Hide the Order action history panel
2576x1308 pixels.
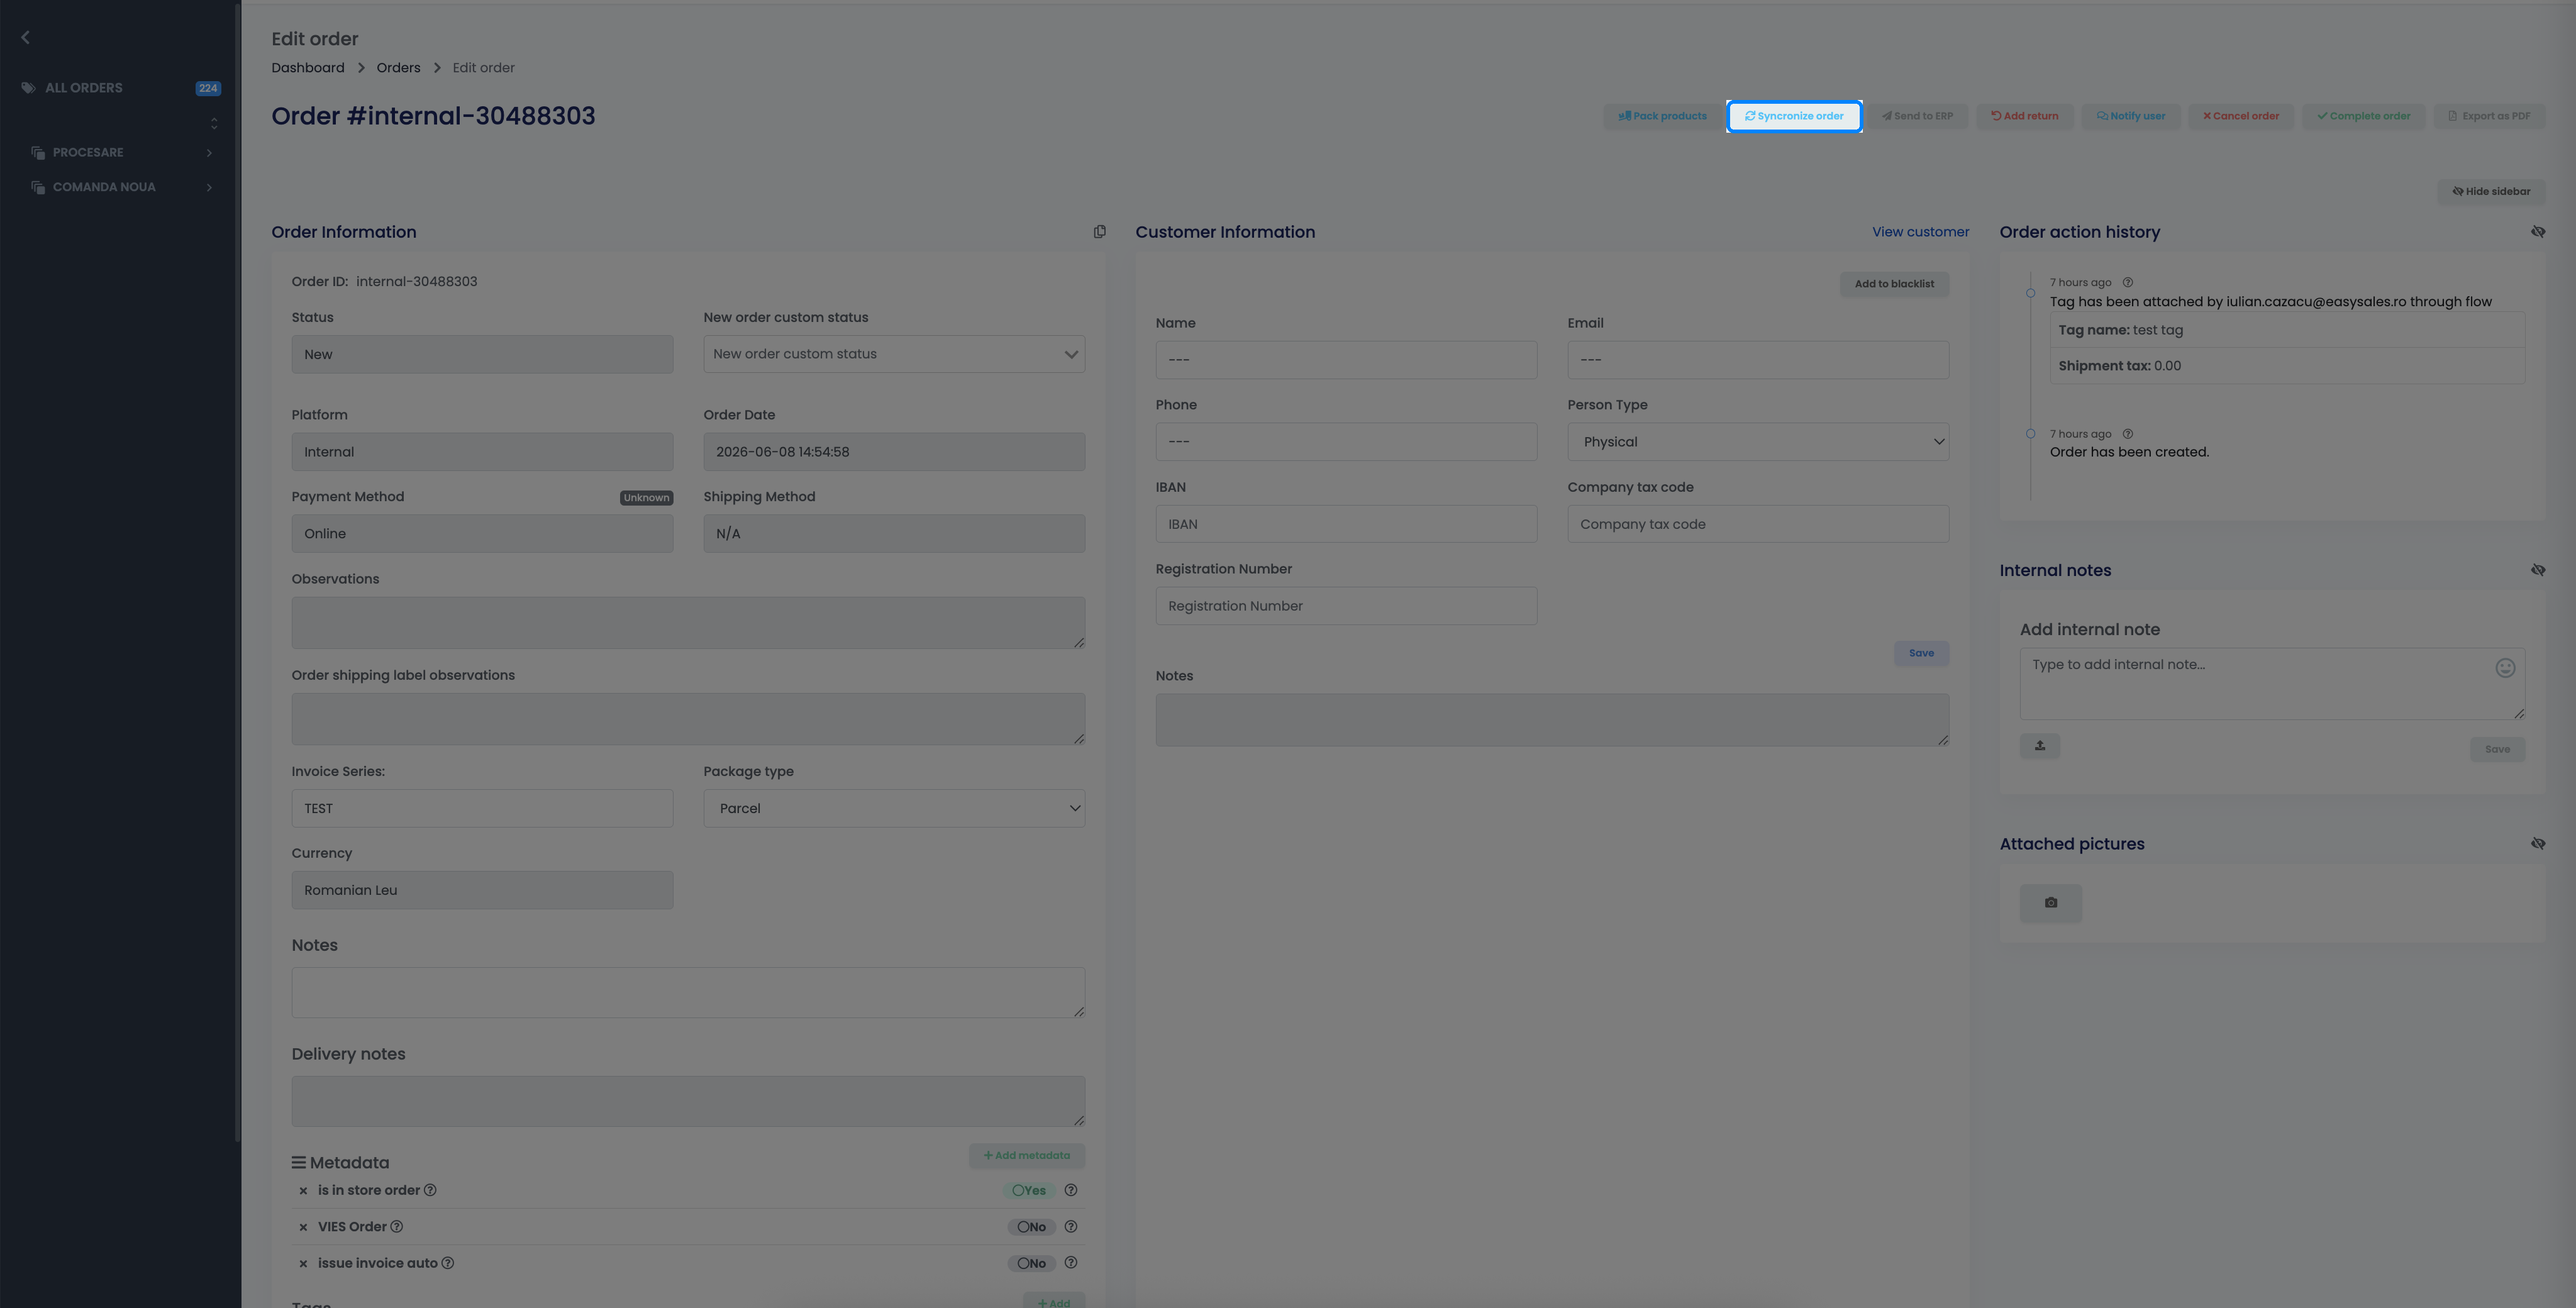tap(2537, 232)
